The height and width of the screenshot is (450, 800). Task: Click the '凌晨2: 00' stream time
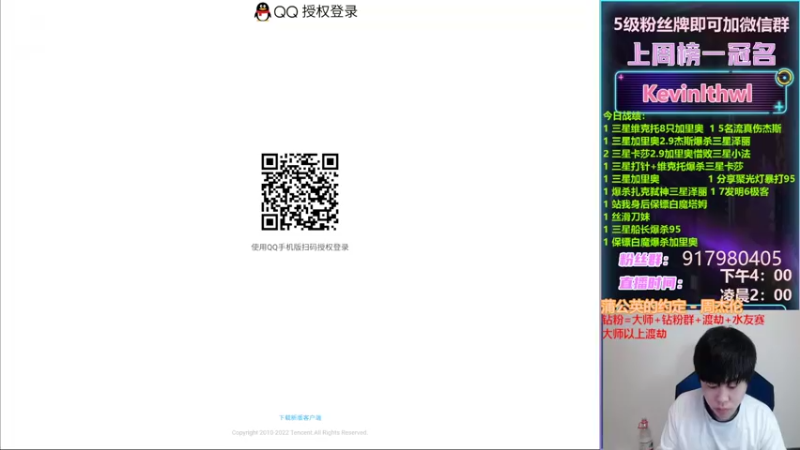click(x=756, y=295)
